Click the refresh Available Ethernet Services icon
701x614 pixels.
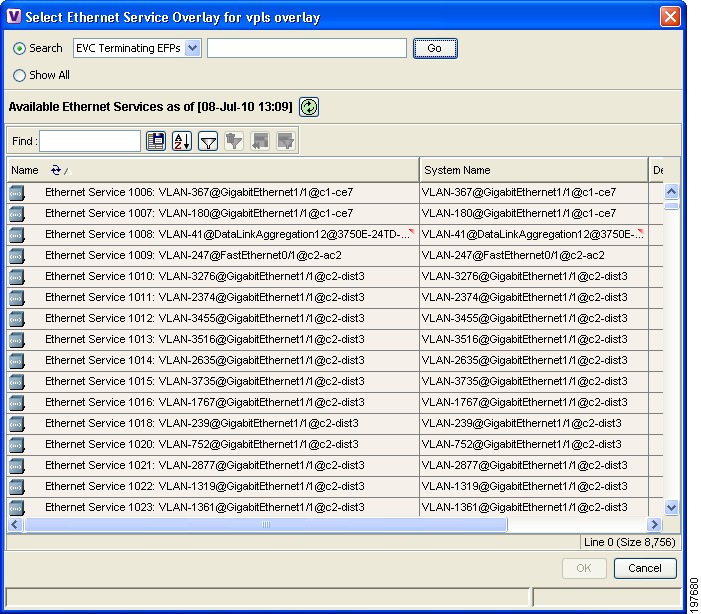click(x=309, y=107)
